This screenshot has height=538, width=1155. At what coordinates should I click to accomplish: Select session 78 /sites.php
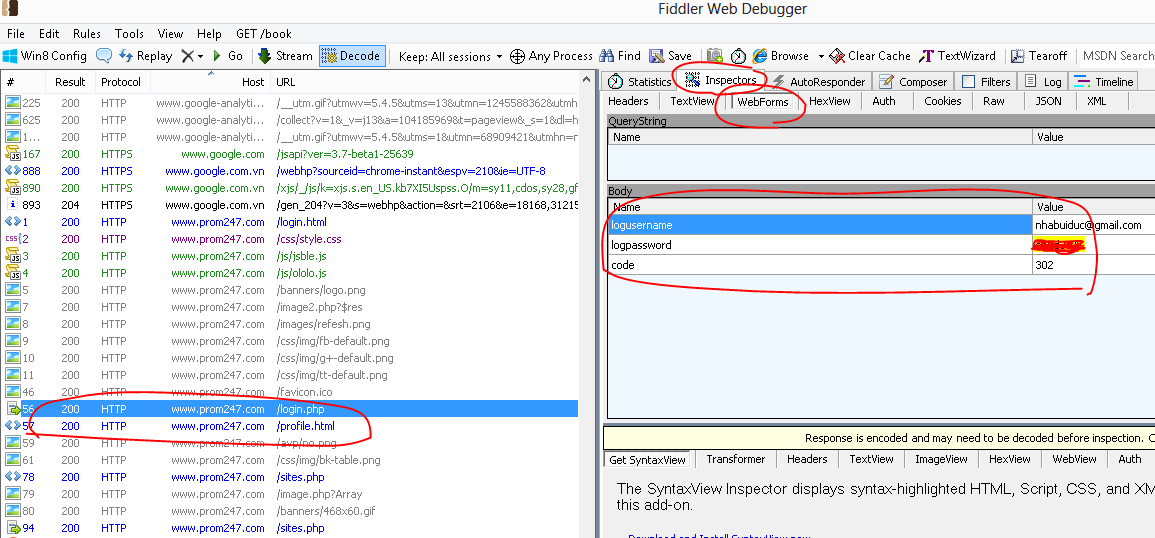tap(291, 477)
